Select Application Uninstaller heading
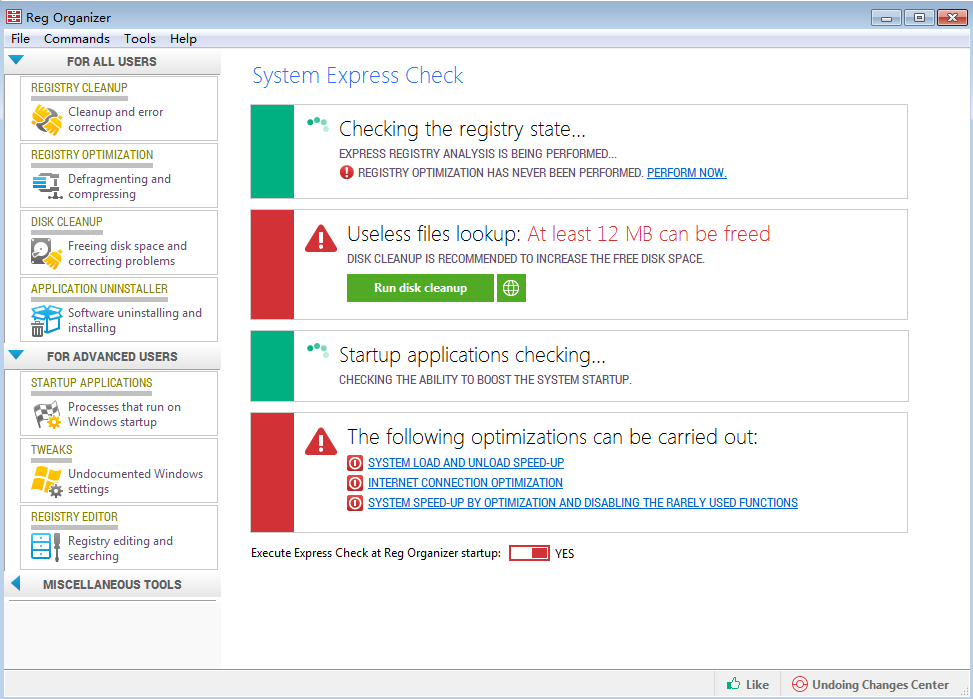The height and width of the screenshot is (699, 973). [99, 289]
